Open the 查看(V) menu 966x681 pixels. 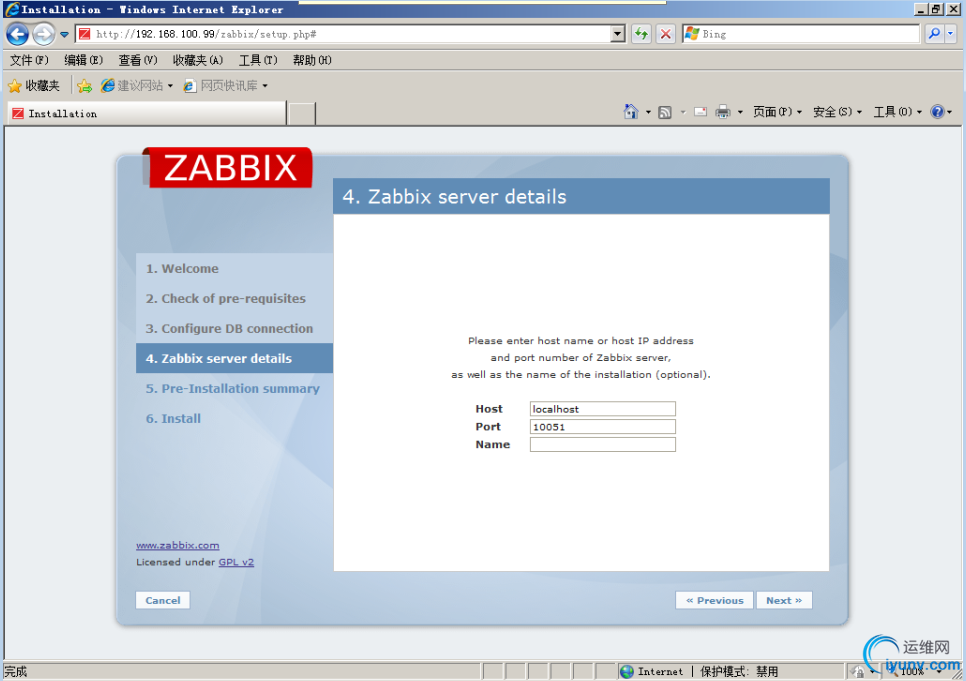137,60
